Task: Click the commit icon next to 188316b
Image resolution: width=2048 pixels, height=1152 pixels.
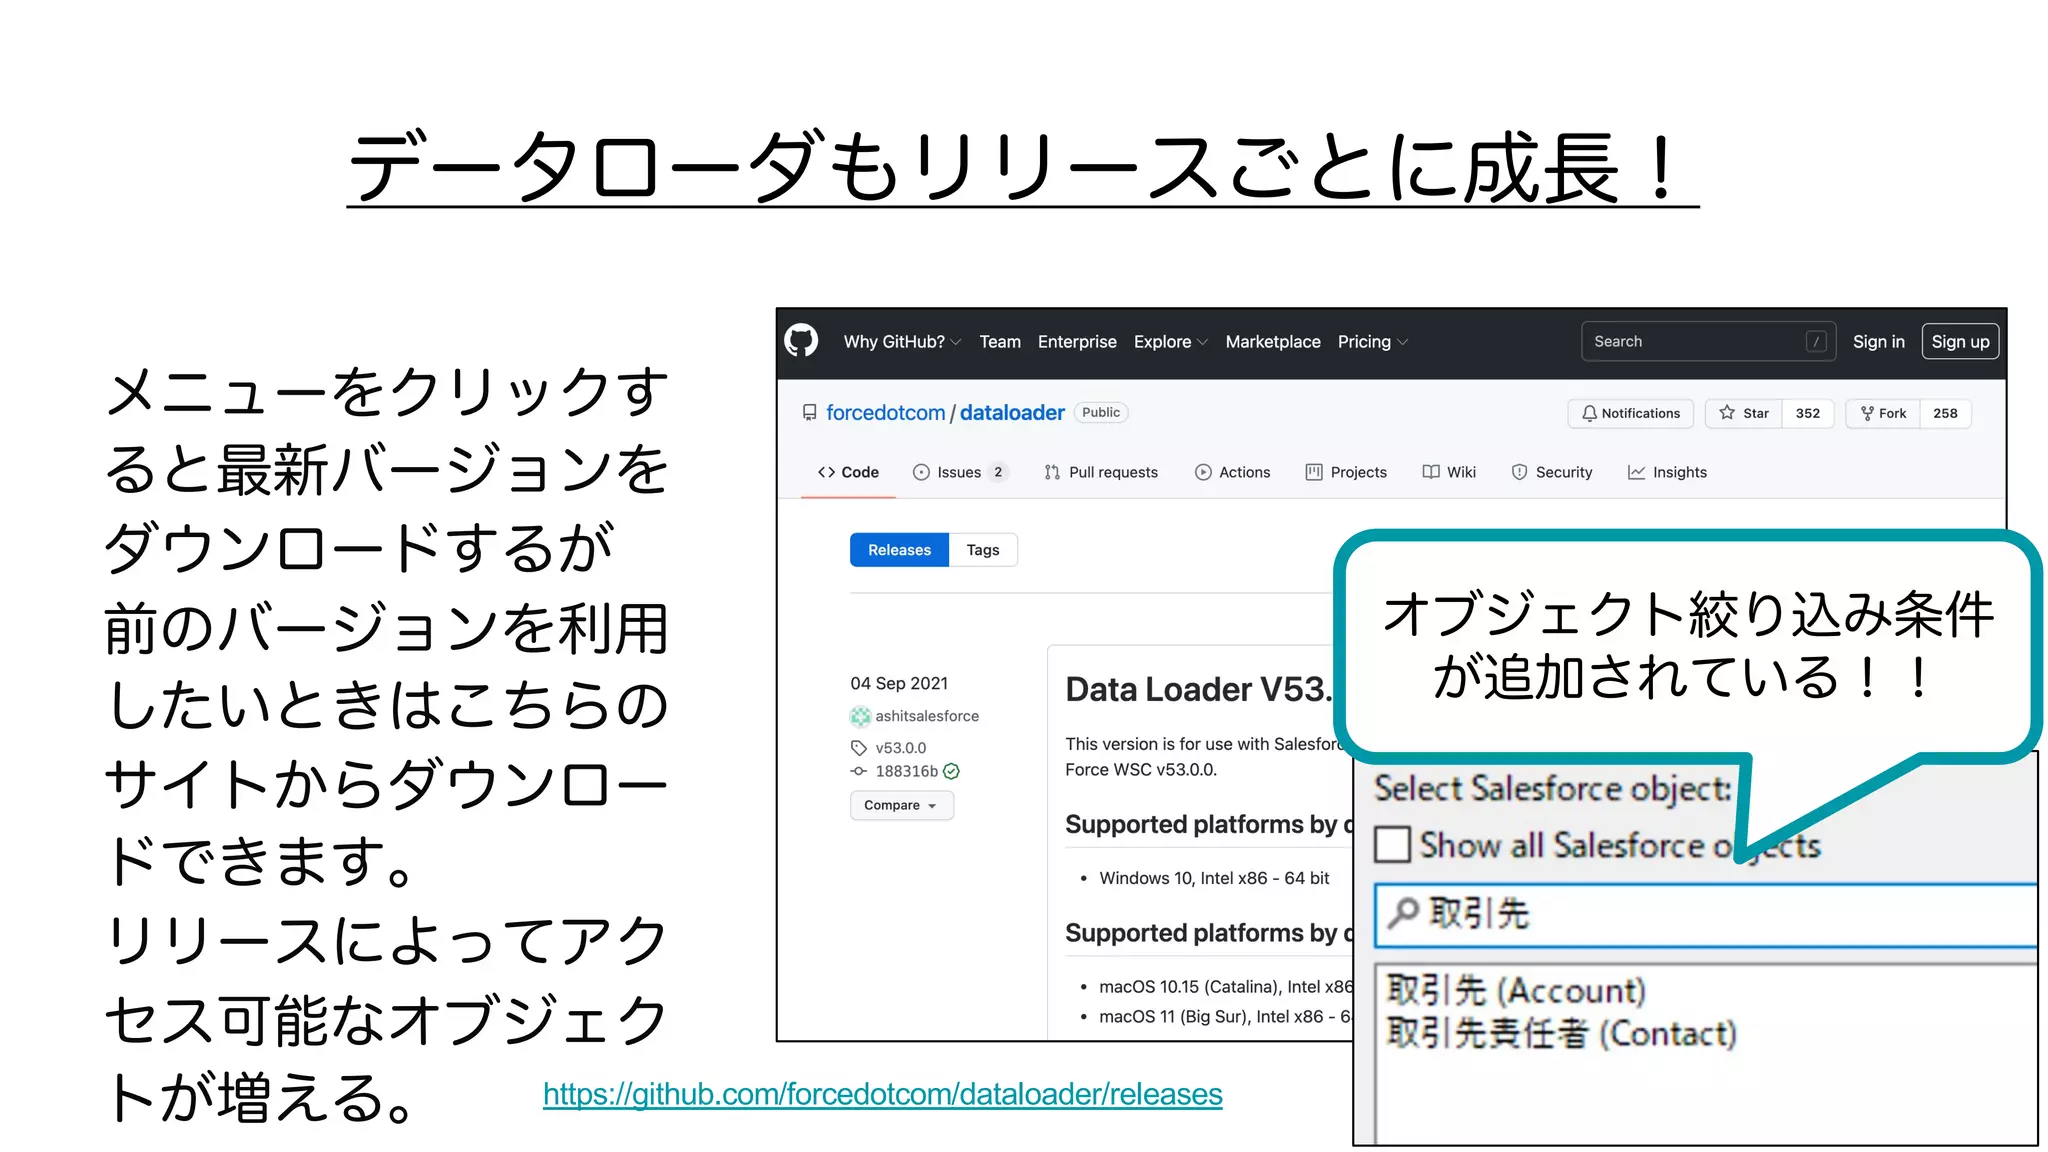Action: coord(858,771)
